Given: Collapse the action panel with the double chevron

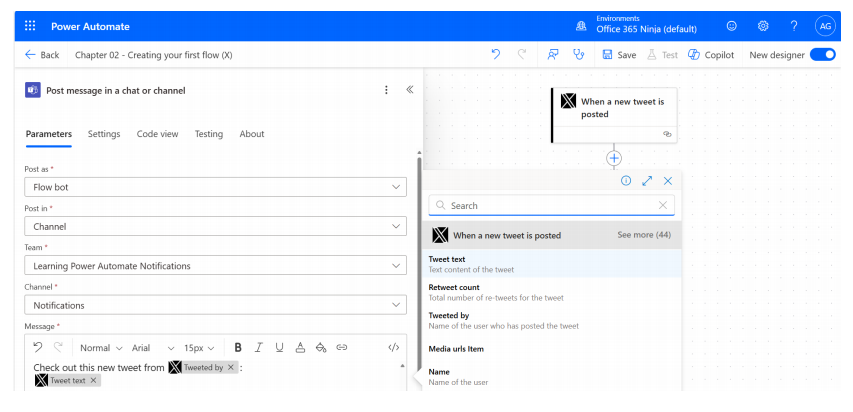Looking at the screenshot, I should tap(410, 90).
